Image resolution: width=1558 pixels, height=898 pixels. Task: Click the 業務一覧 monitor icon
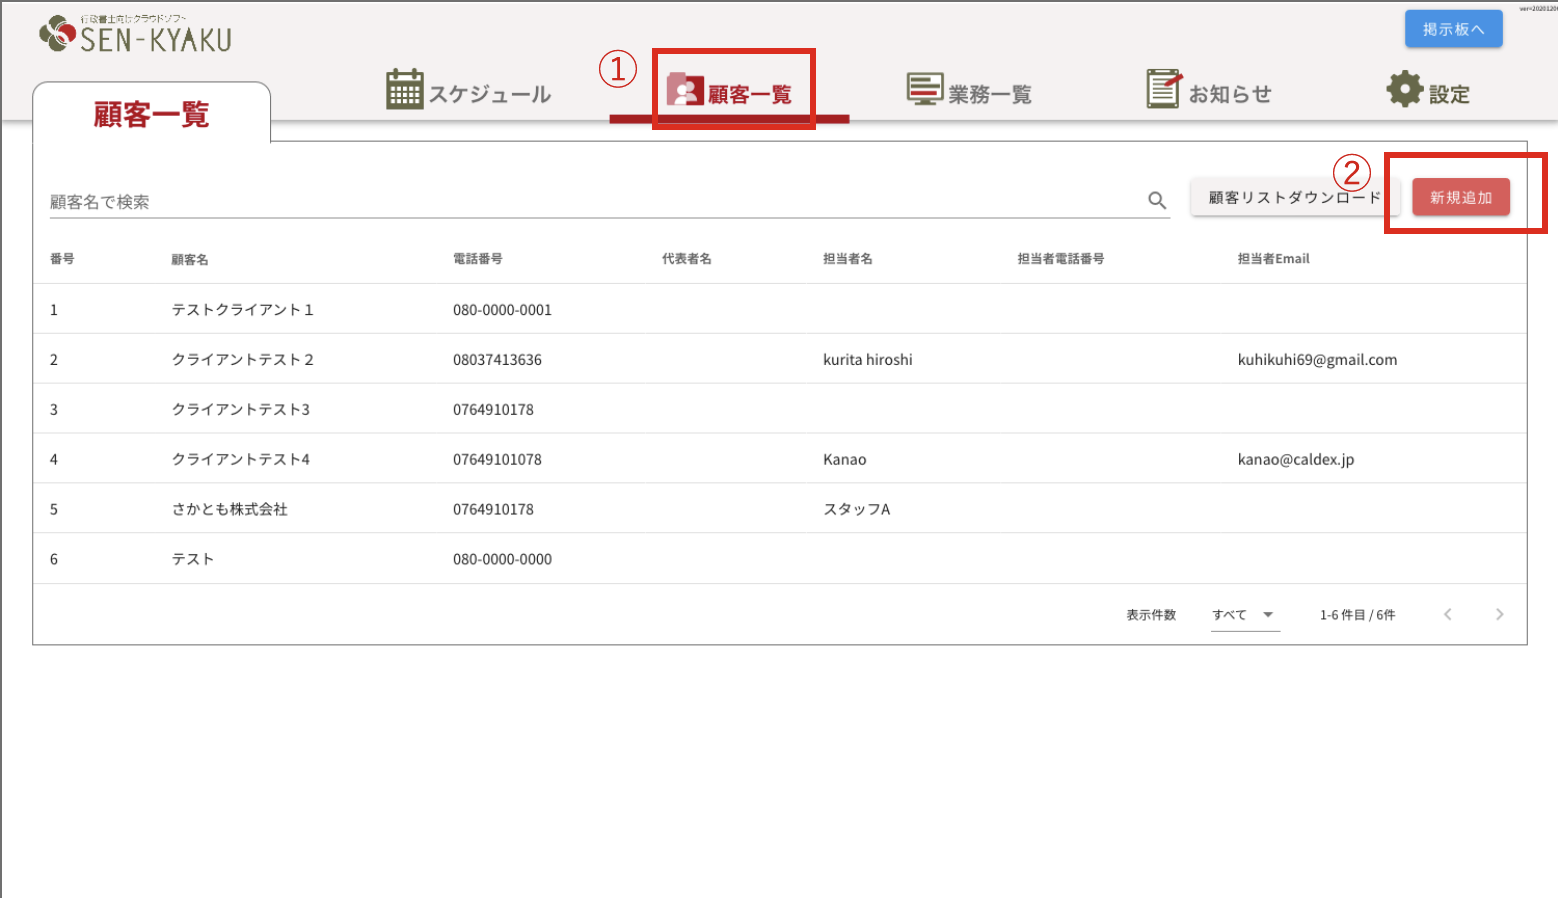[x=924, y=90]
